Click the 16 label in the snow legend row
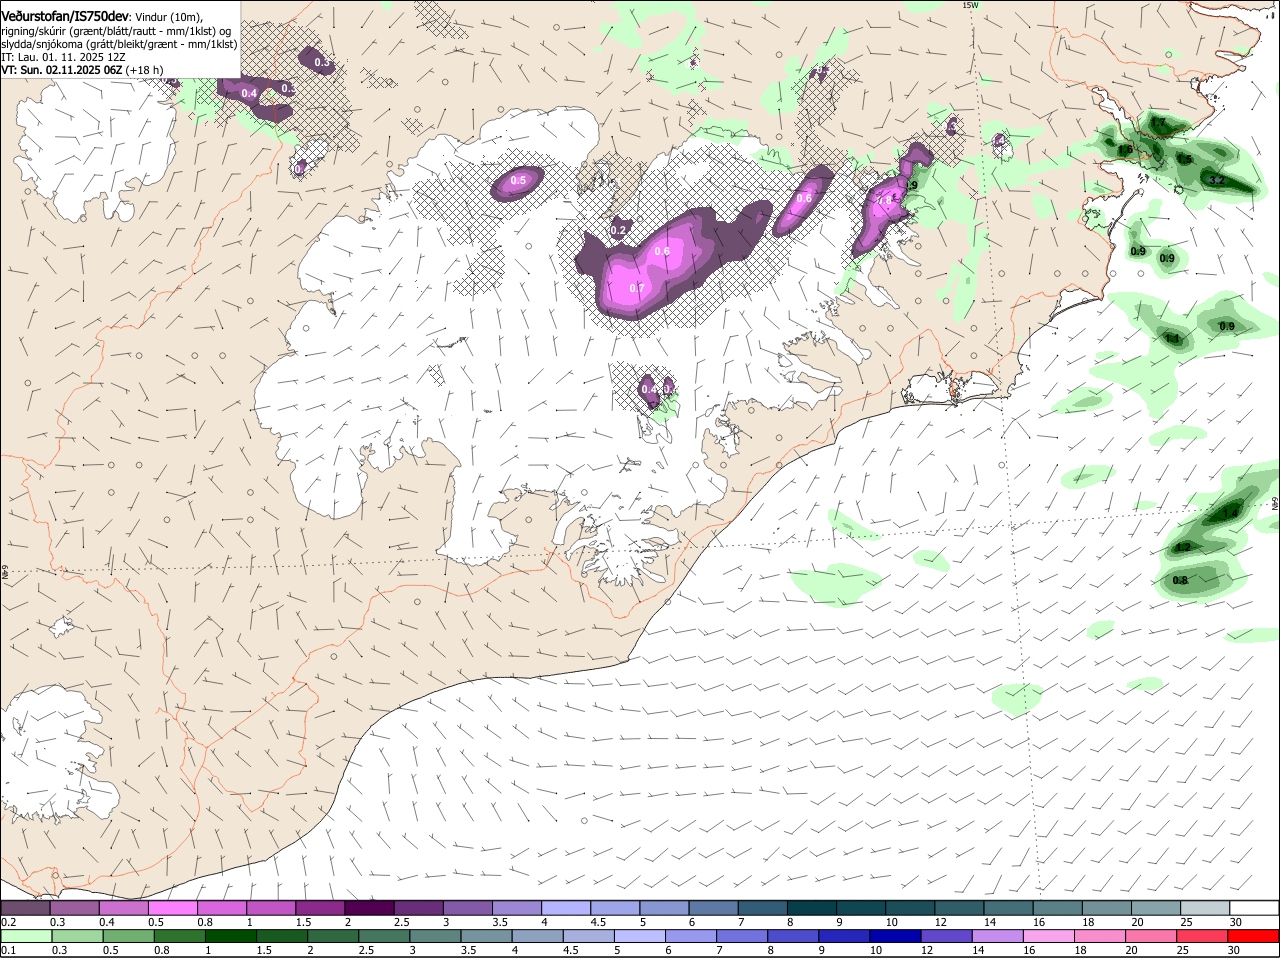 [1039, 922]
